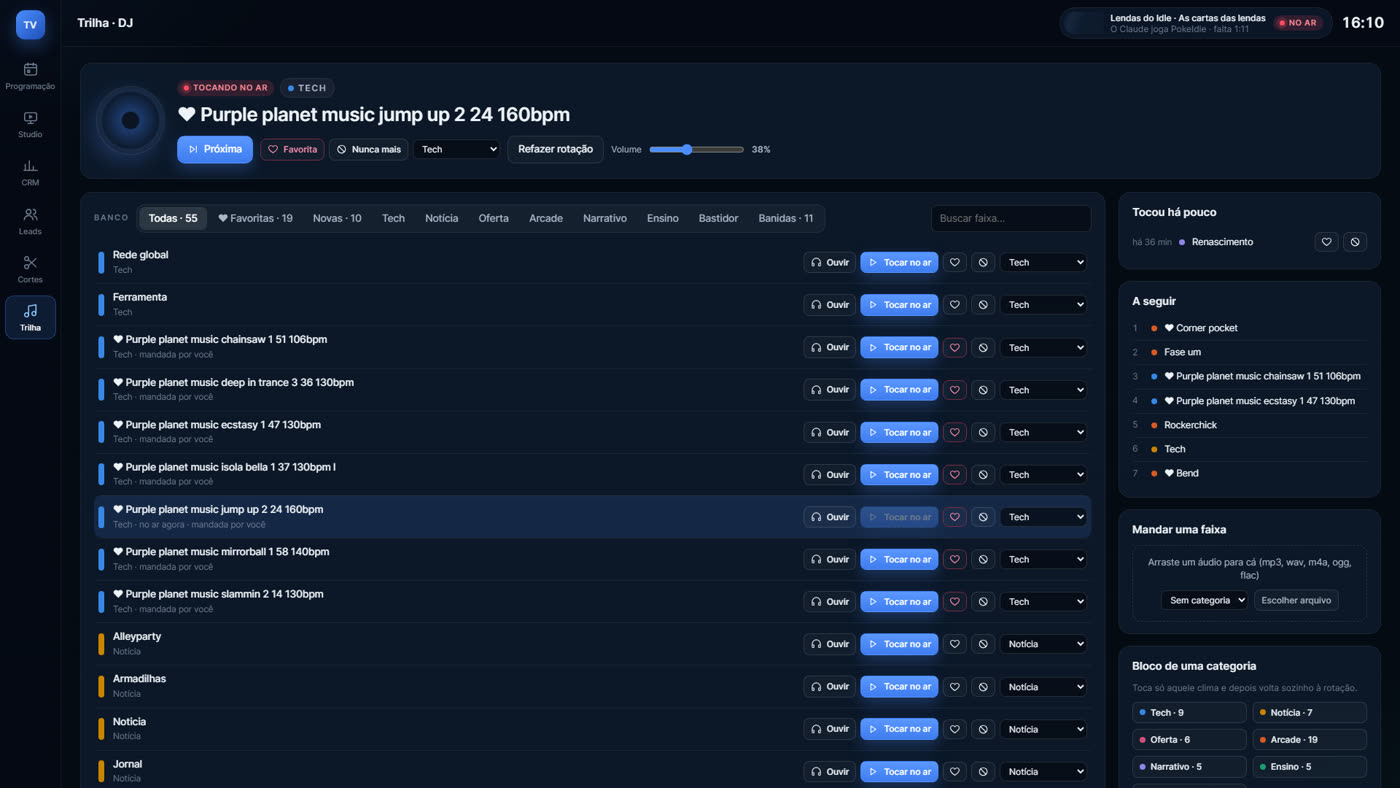Image resolution: width=1400 pixels, height=788 pixels.
Task: Skip to next track with Próxima
Action: coord(215,149)
